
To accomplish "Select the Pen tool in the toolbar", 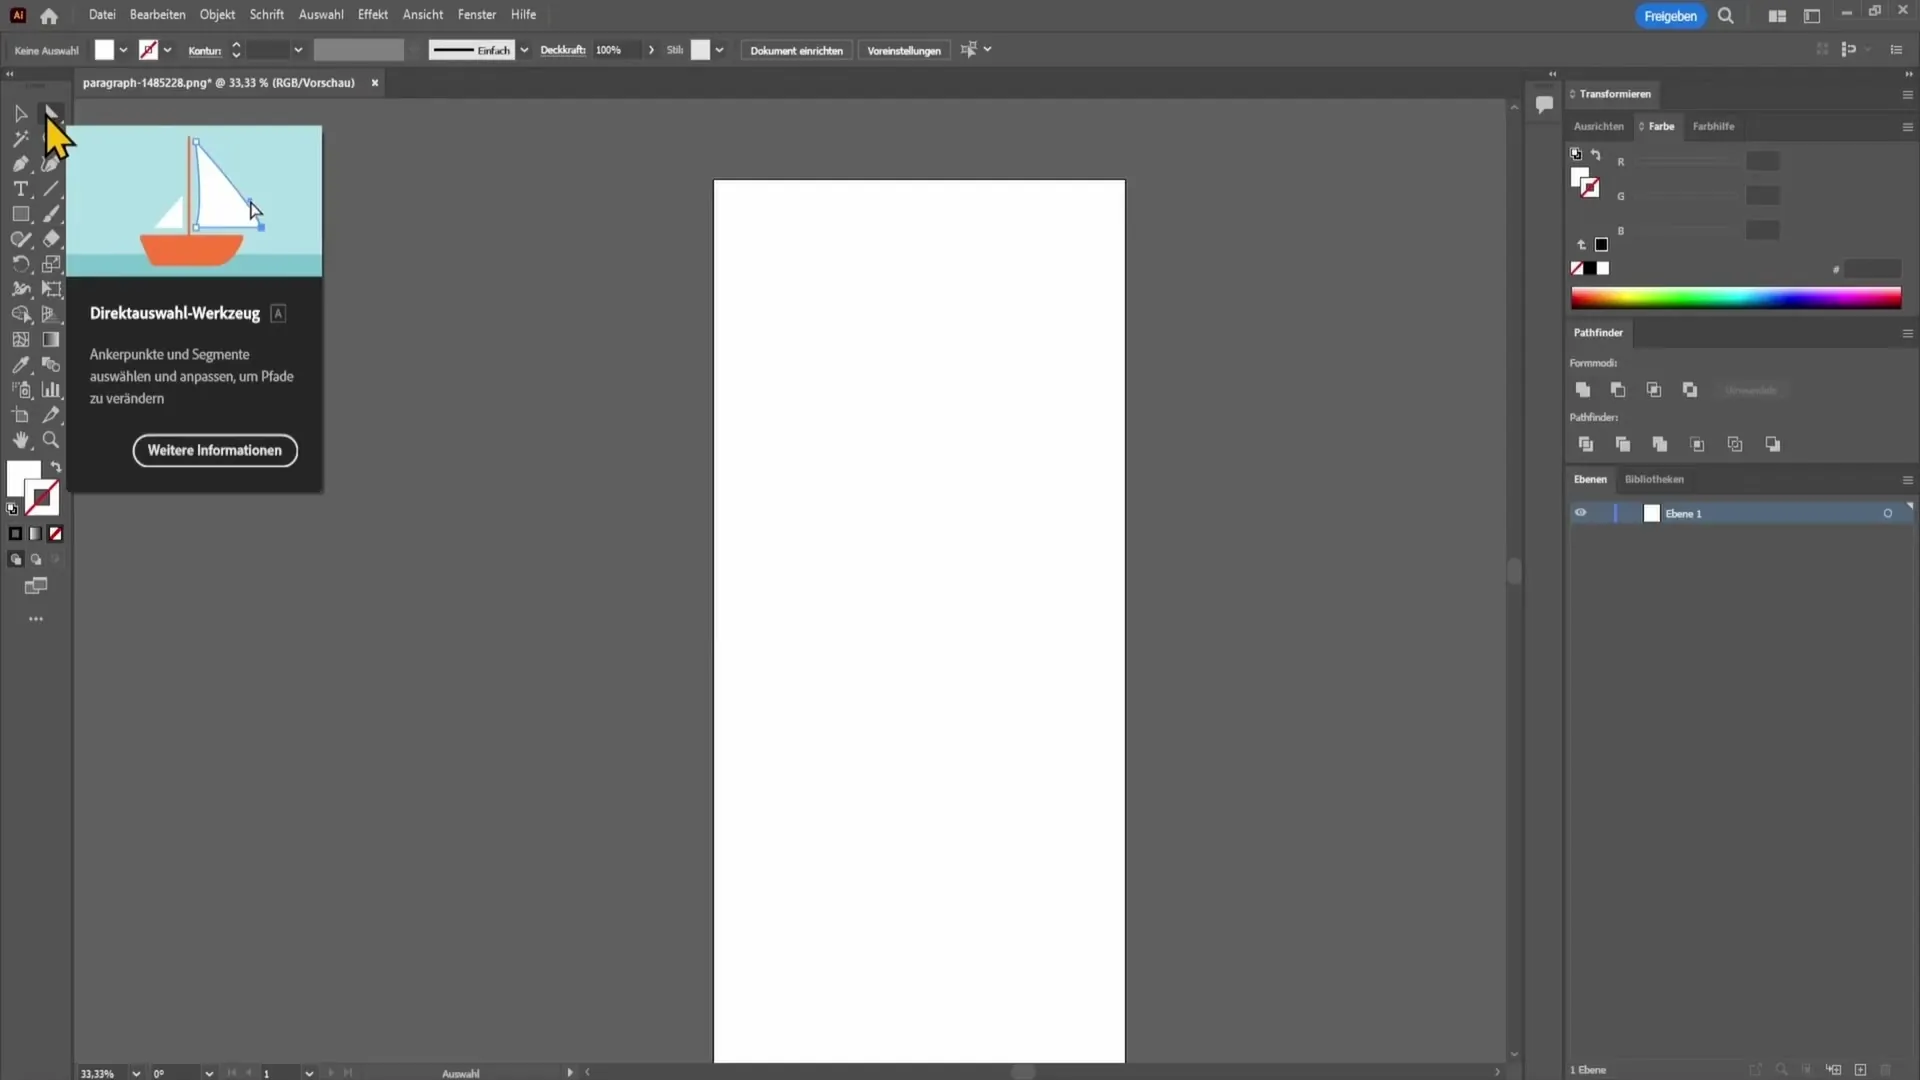I will (20, 164).
